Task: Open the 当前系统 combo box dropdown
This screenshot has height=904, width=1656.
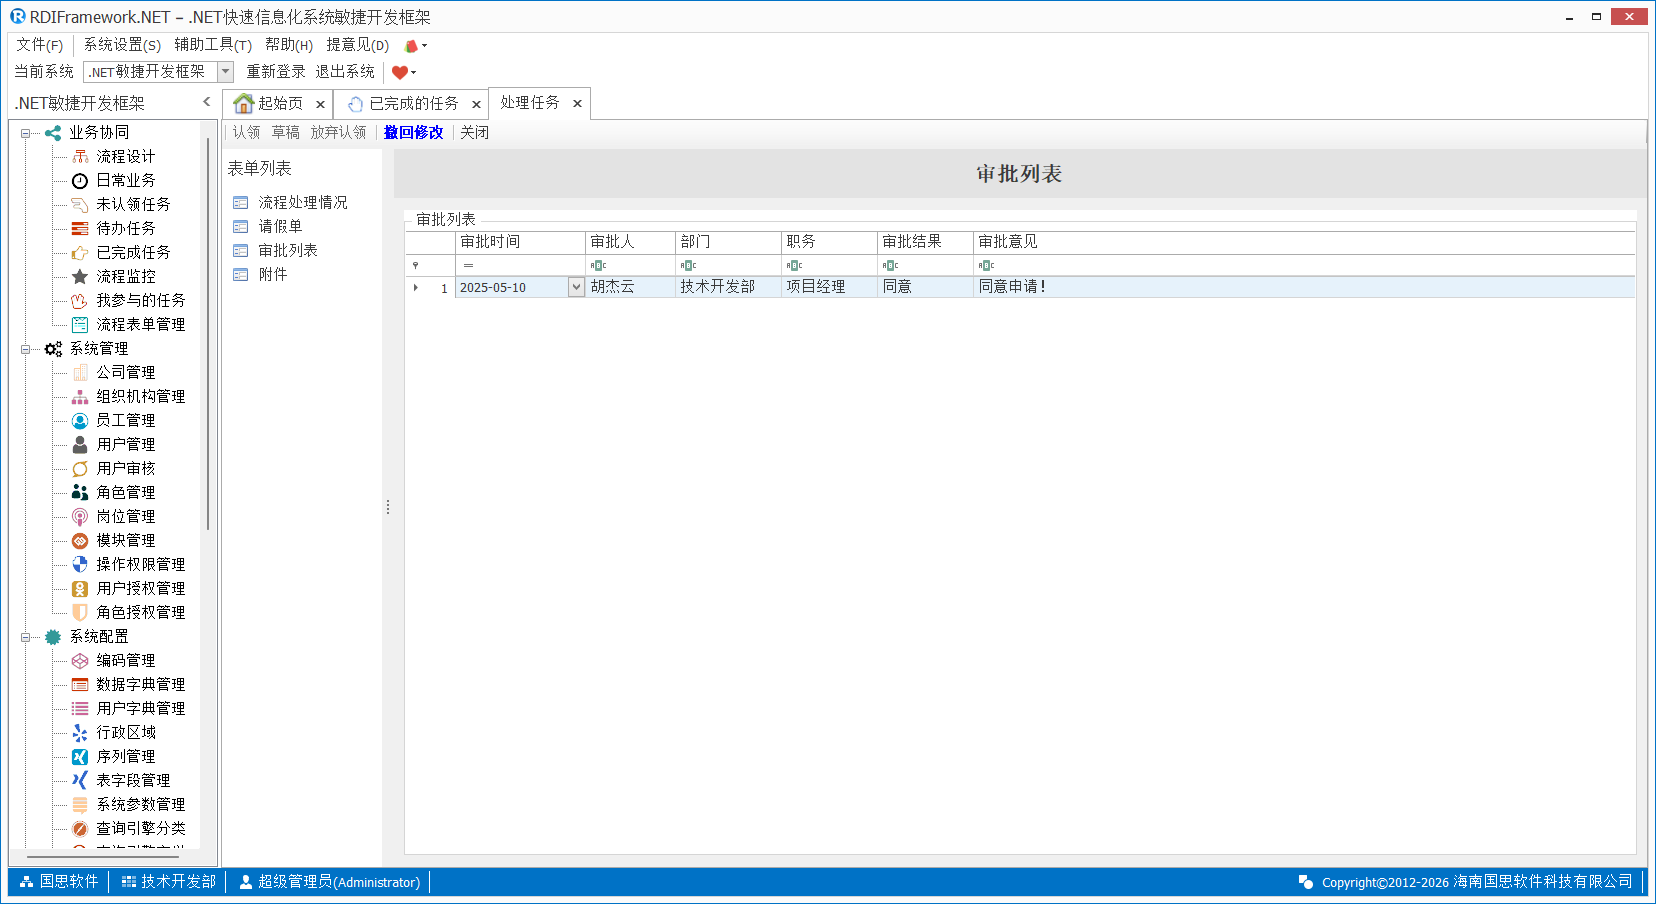Action: [x=225, y=72]
